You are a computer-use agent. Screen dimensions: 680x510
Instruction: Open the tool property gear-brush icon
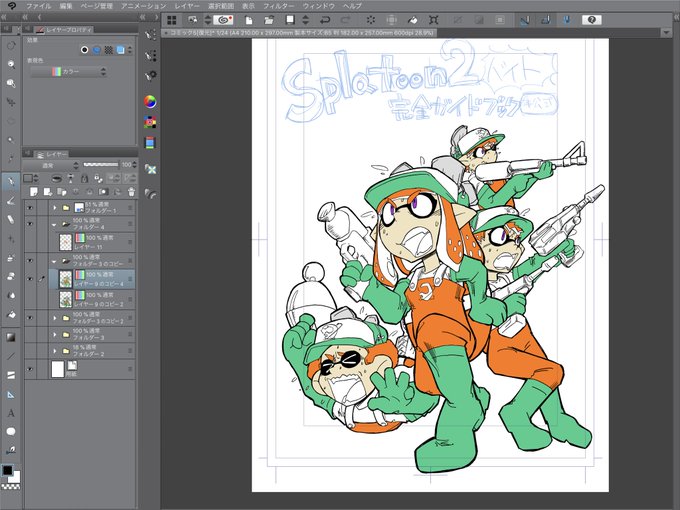tap(150, 76)
